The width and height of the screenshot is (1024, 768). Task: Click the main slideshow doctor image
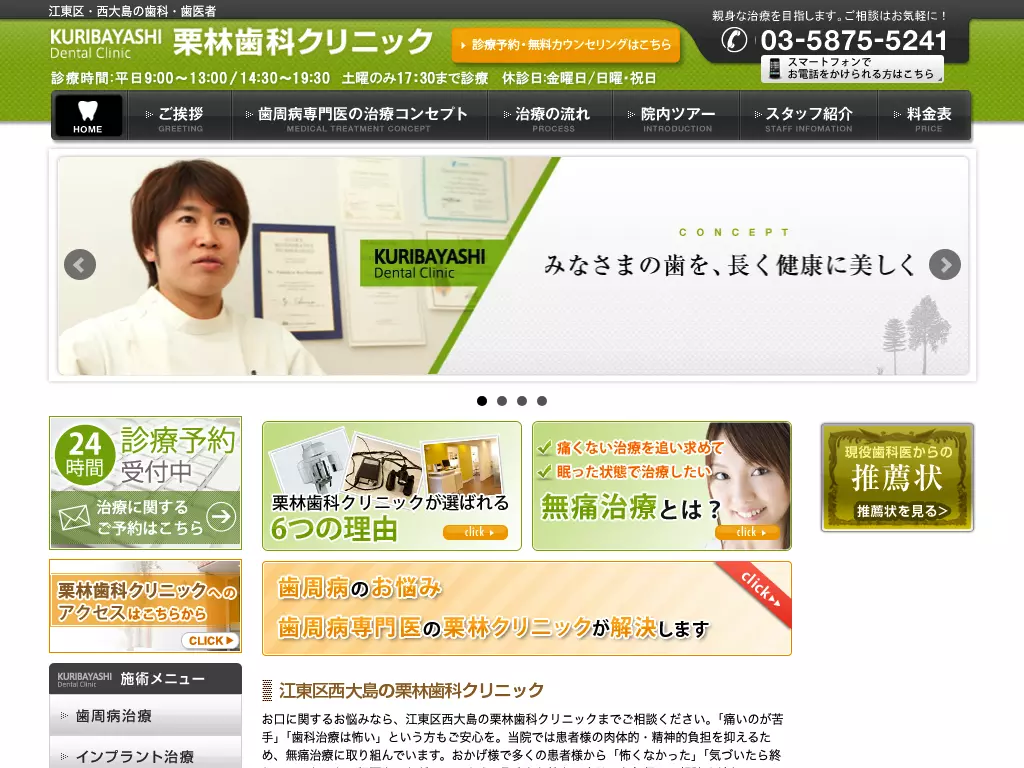coord(513,265)
